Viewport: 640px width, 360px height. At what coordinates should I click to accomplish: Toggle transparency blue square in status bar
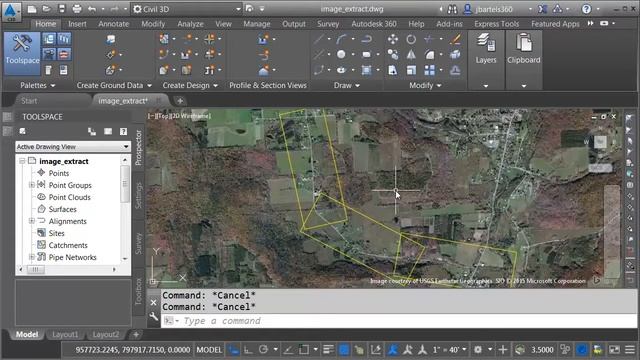tap(344, 350)
